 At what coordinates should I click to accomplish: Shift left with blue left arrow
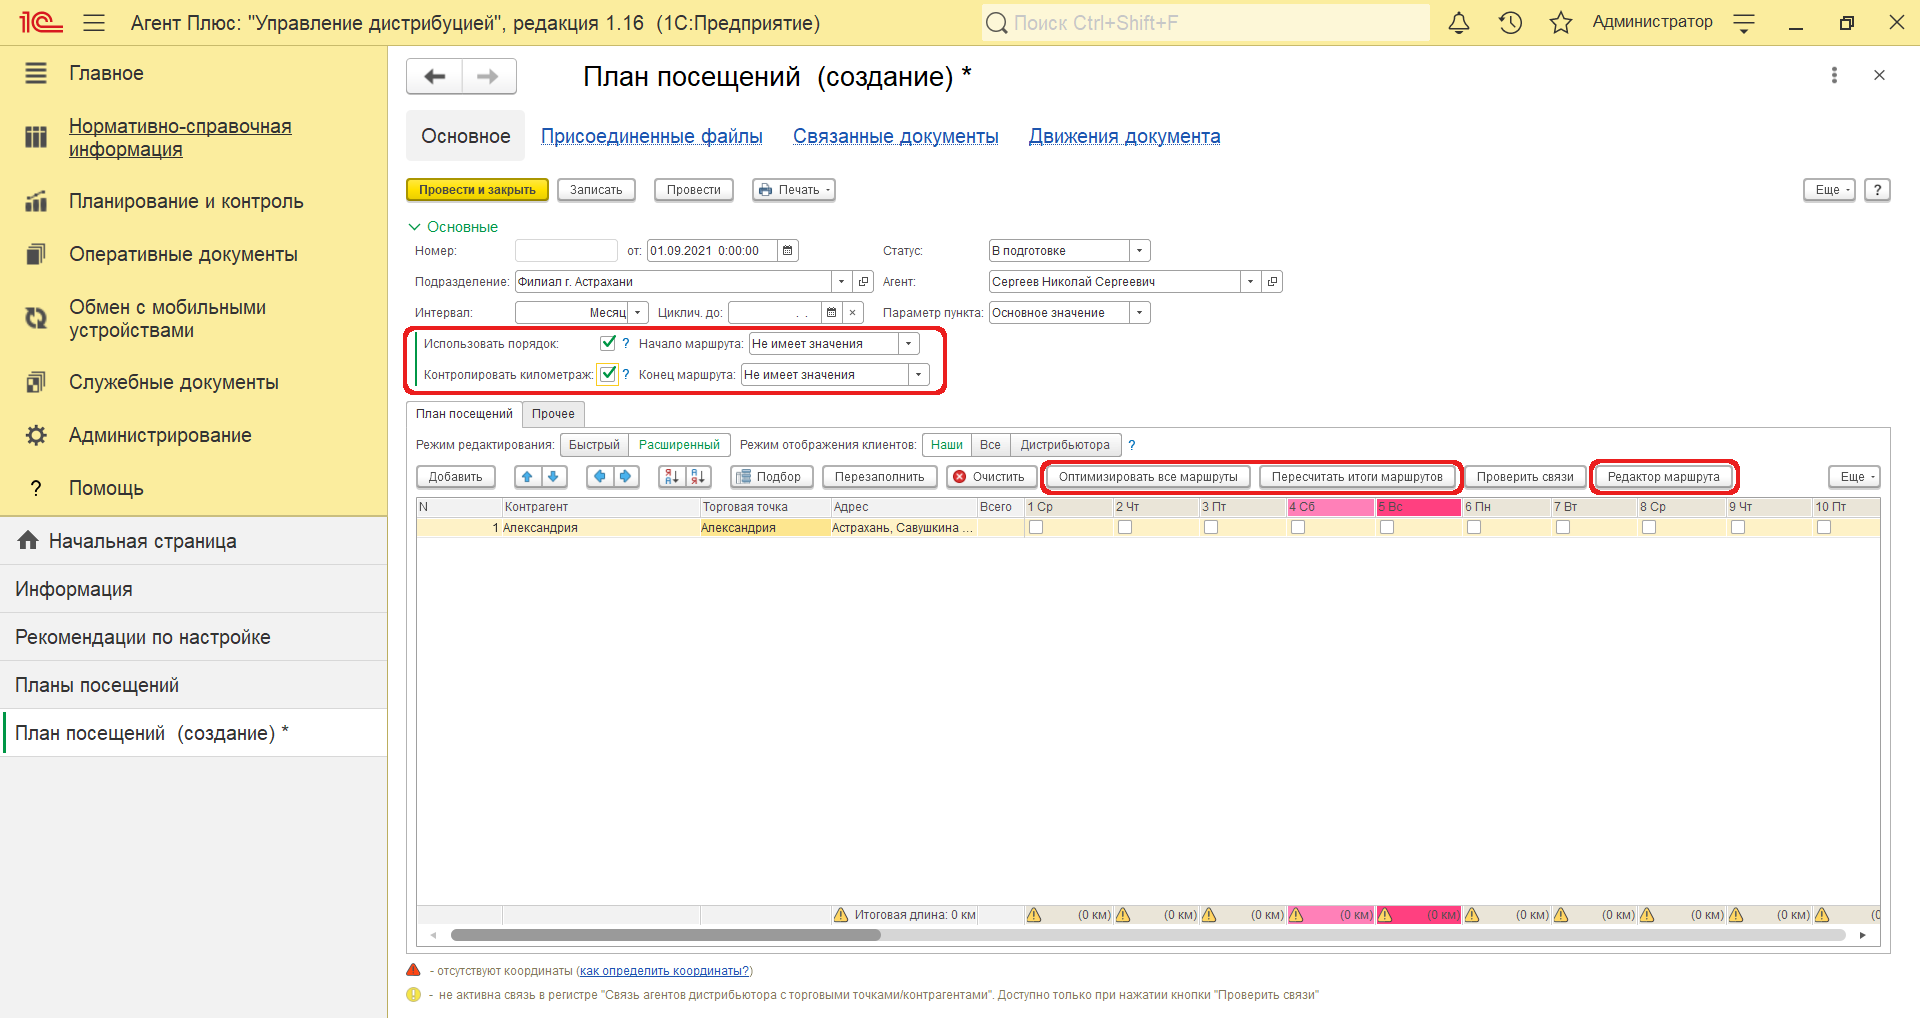pos(600,477)
